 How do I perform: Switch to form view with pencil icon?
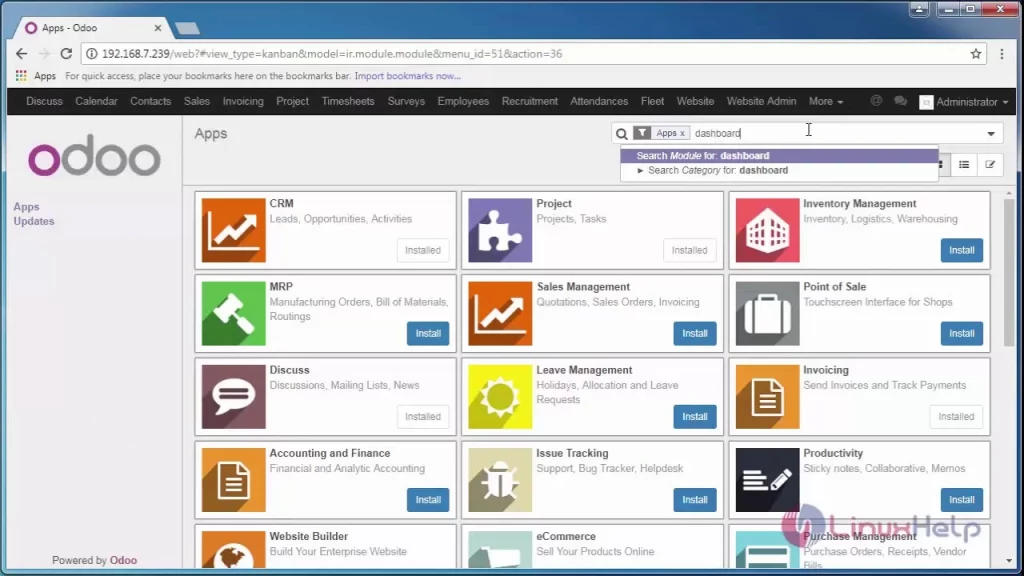pyautogui.click(x=990, y=165)
